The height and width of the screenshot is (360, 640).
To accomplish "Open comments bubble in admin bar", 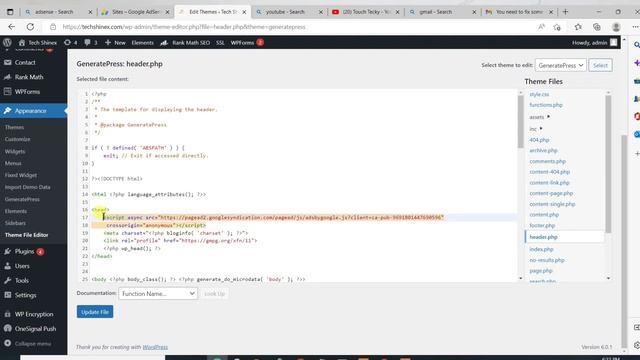I will [91, 42].
